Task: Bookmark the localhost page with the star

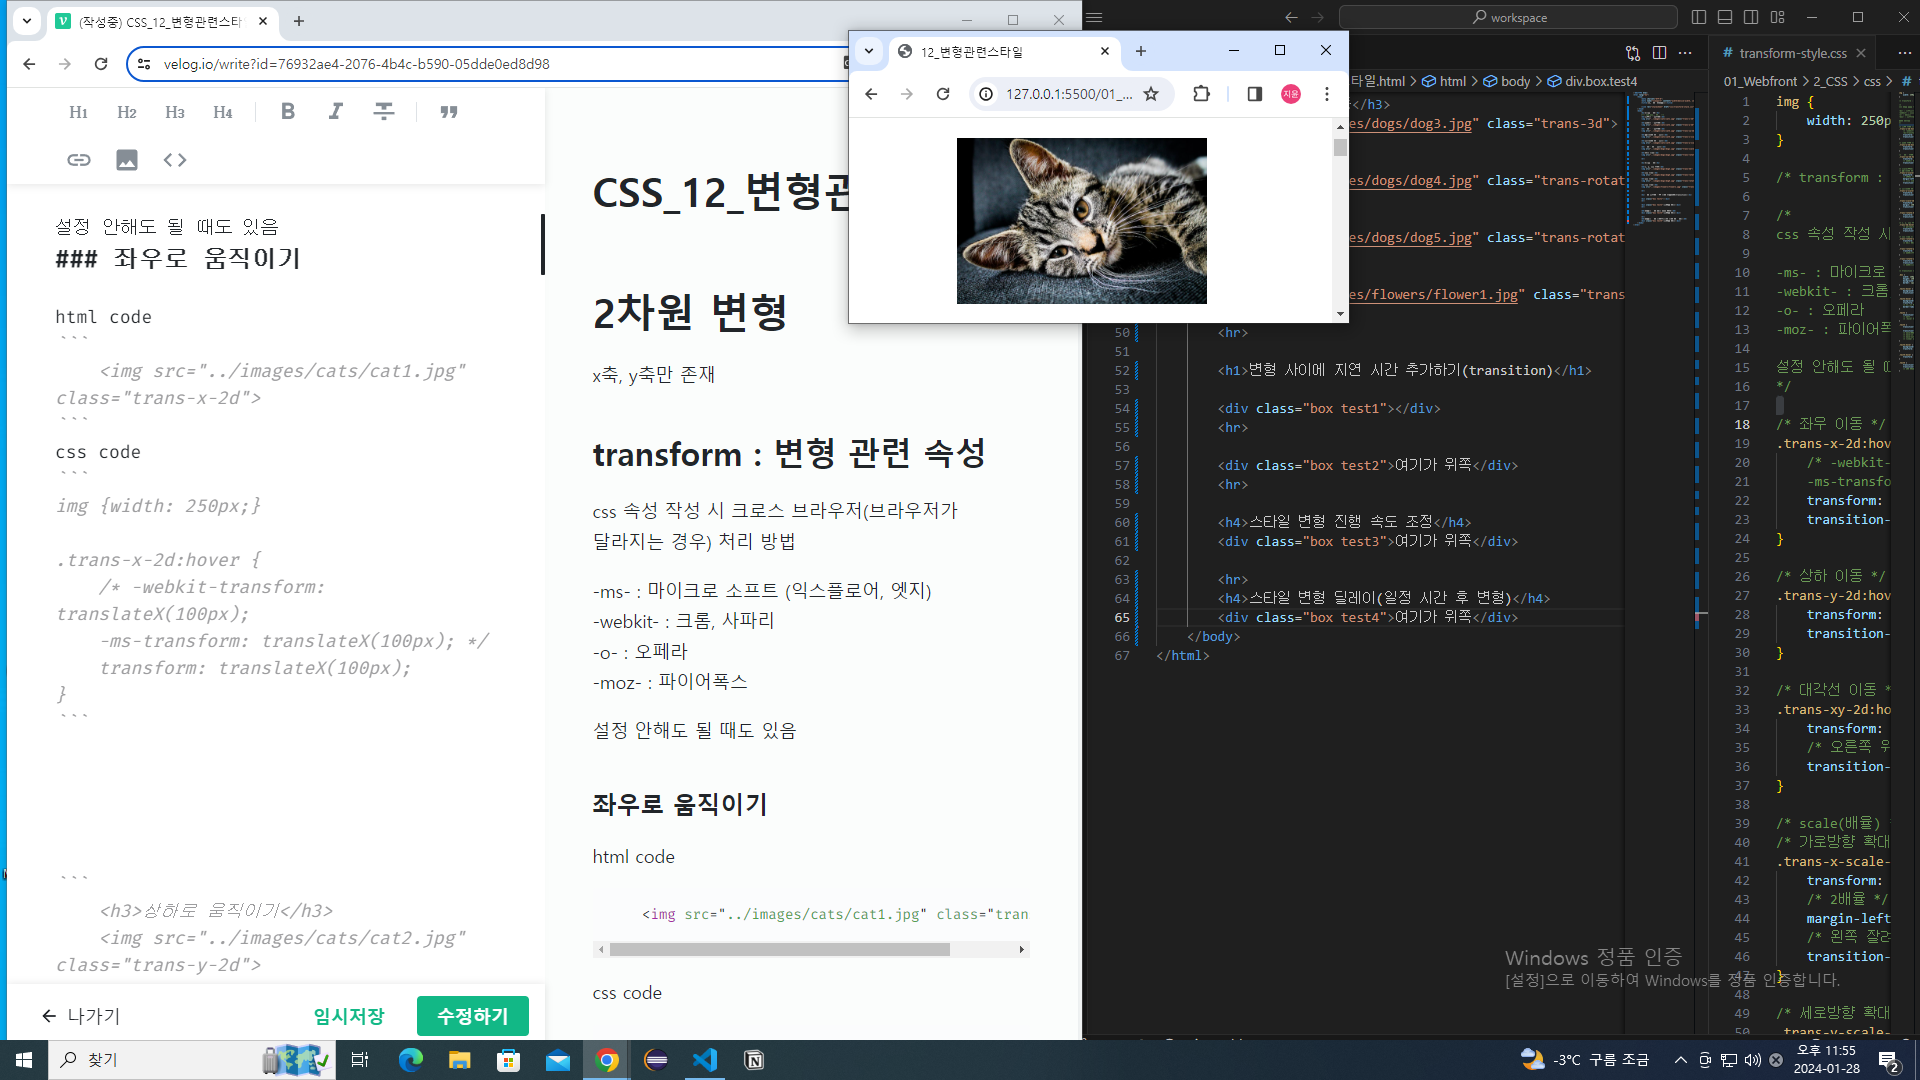Action: tap(1151, 93)
